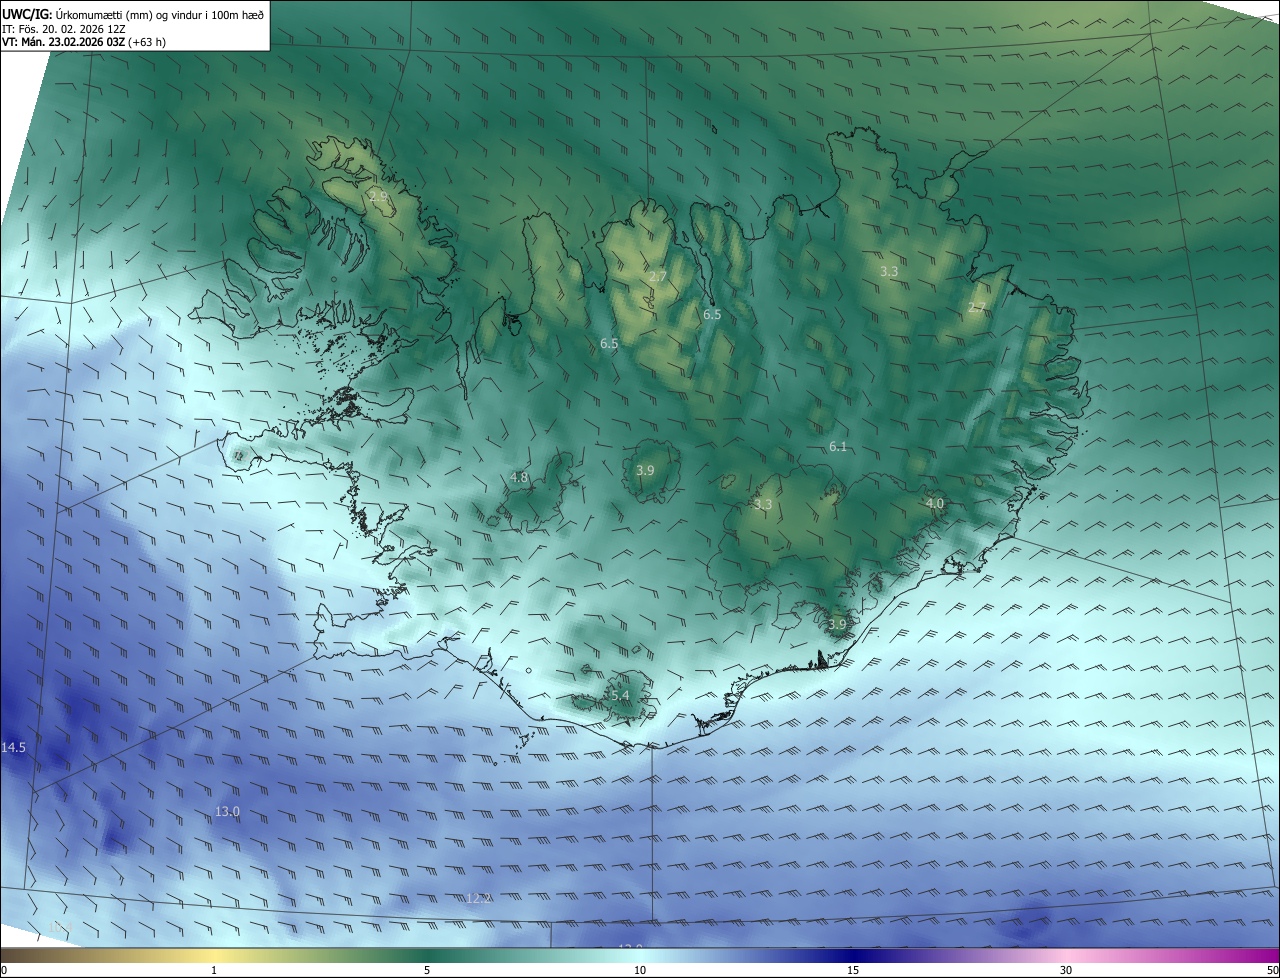Click the colour scale tick label 1
Viewport: 1280px width, 978px height.
214,970
